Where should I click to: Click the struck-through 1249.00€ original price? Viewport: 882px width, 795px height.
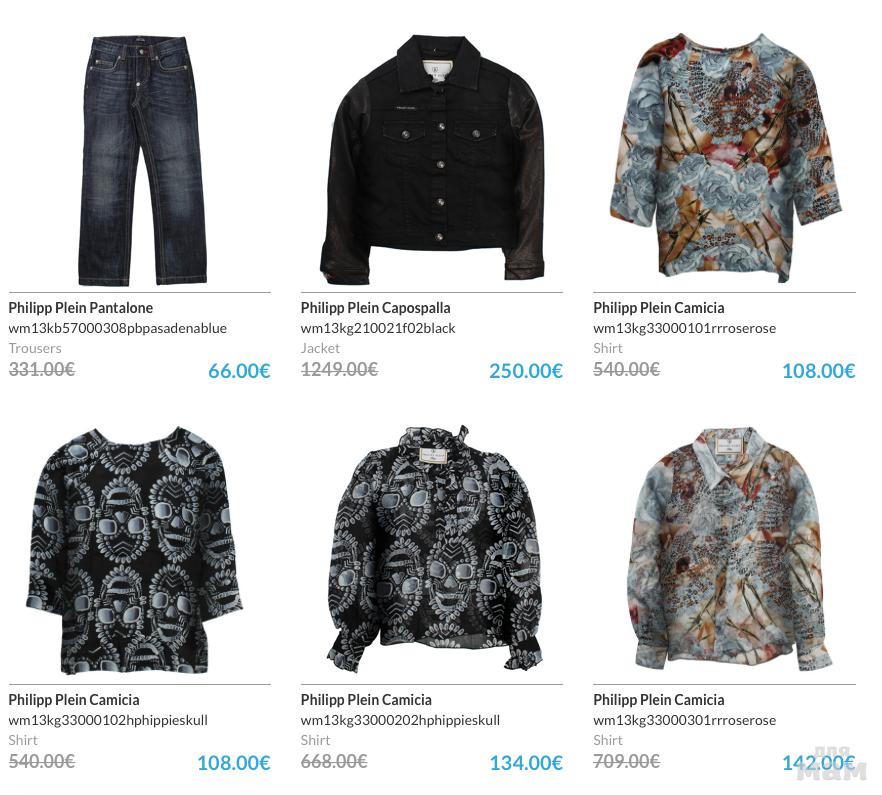tap(339, 369)
